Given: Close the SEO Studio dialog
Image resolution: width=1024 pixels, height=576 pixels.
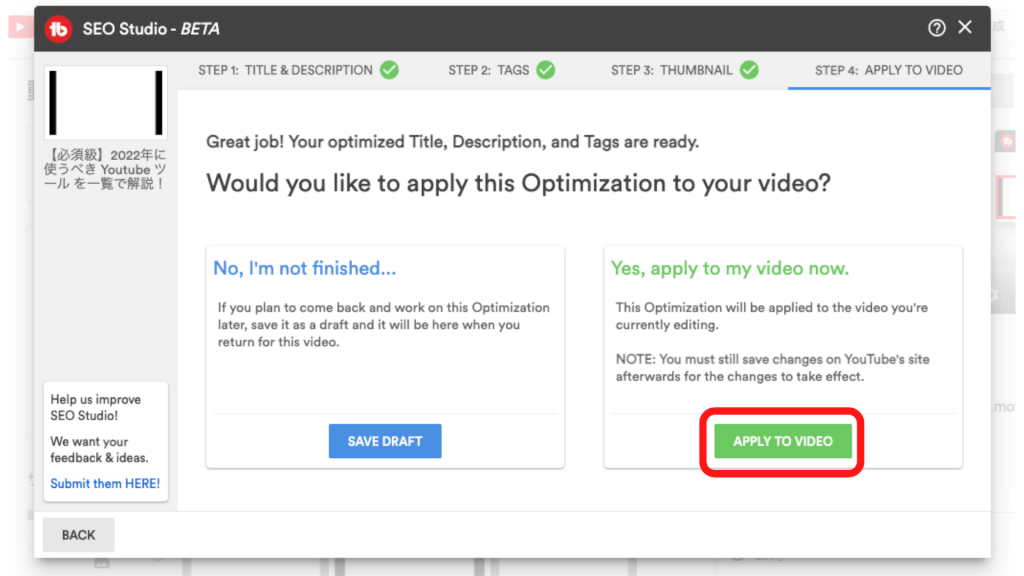Looking at the screenshot, I should click(x=965, y=27).
